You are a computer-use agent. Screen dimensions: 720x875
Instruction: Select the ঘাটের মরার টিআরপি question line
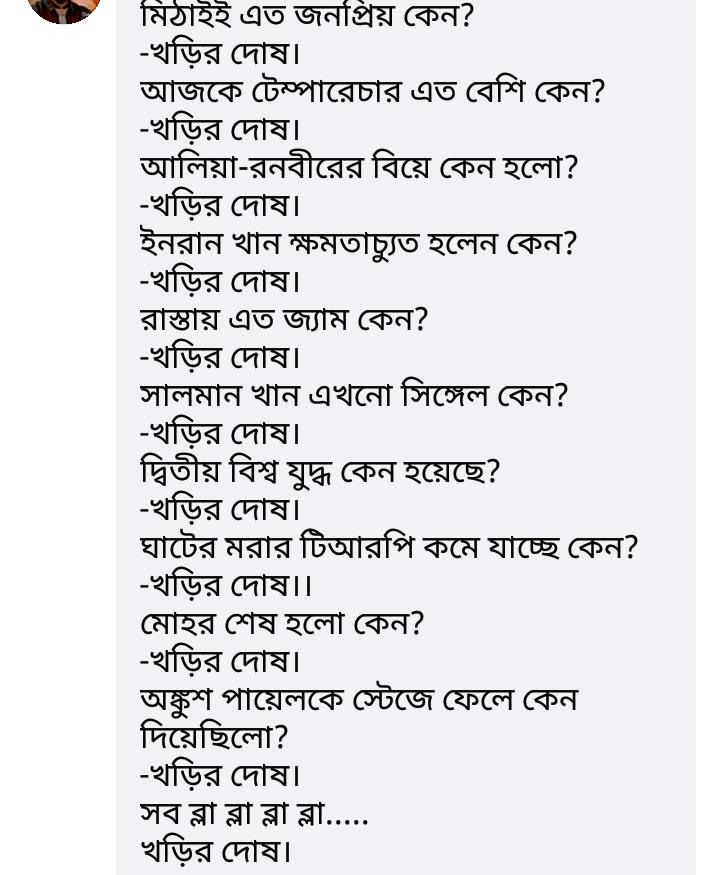tap(388, 547)
